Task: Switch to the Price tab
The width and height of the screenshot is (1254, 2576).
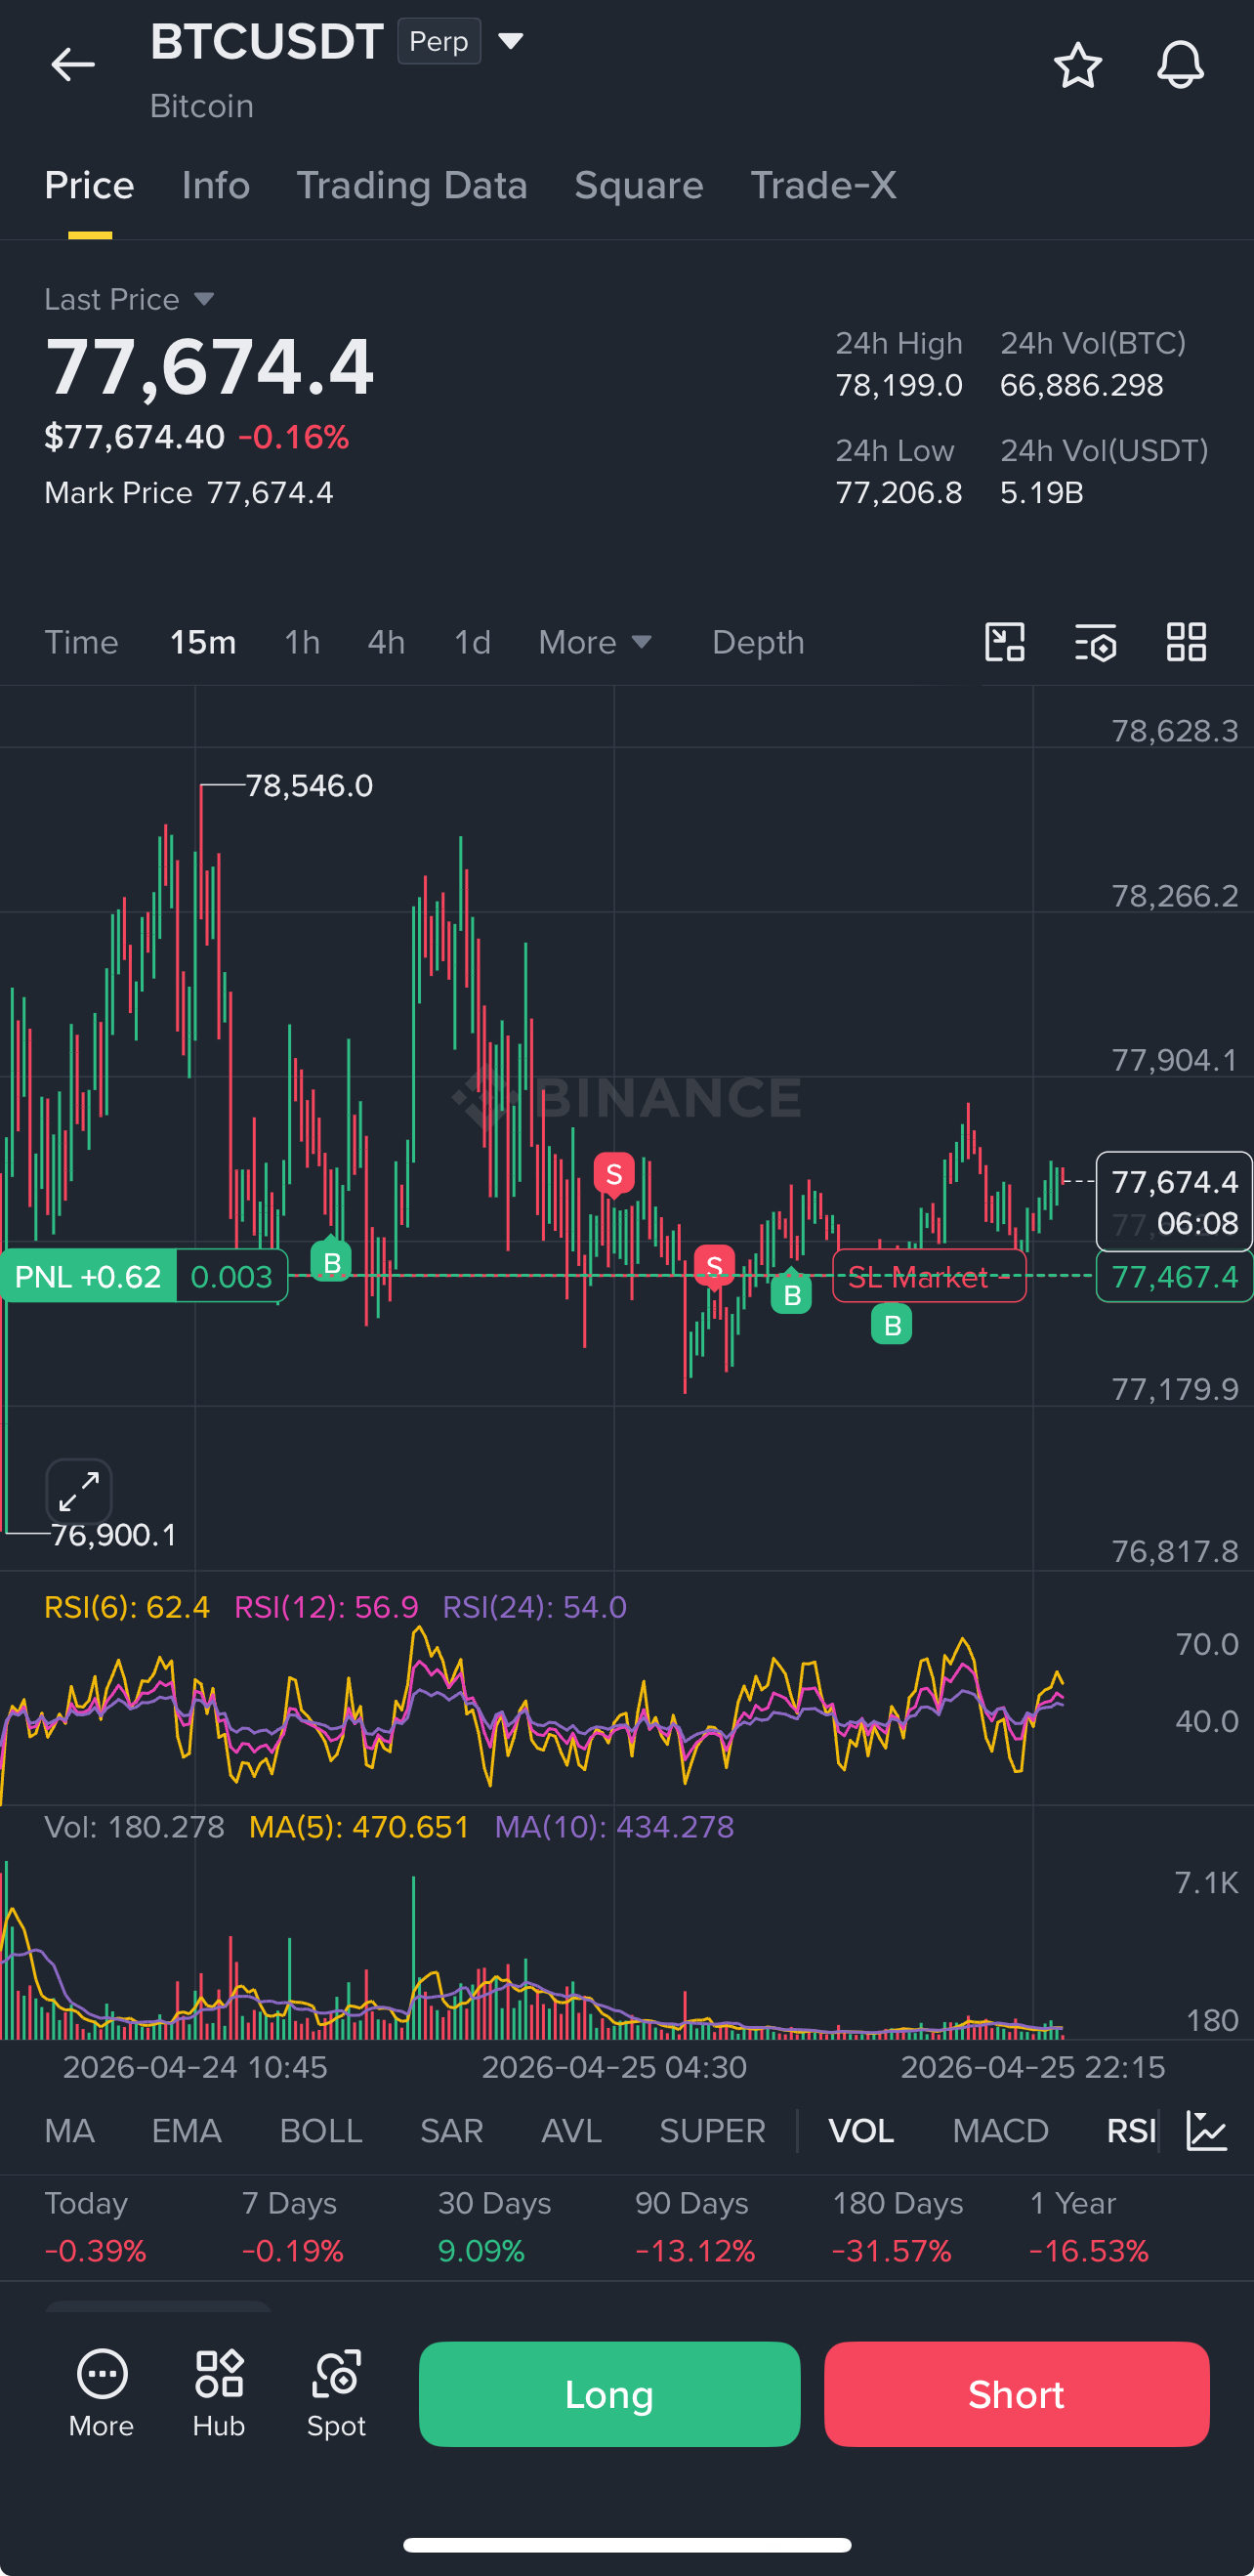Action: 90,186
